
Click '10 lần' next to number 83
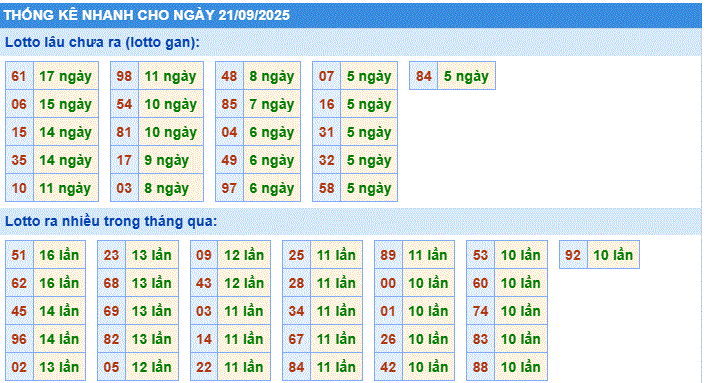click(x=521, y=338)
